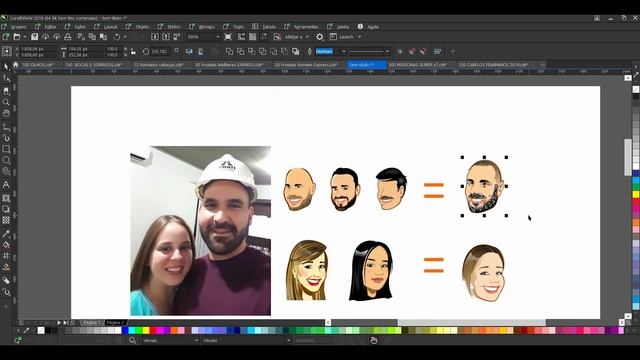Open the Launch dropdown
This screenshot has height=360, width=640.
[360, 37]
